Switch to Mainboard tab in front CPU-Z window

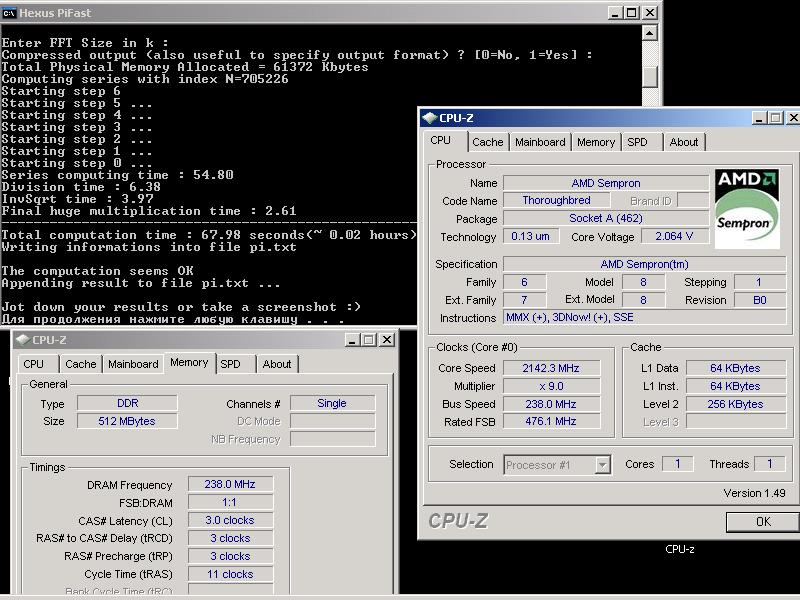[x=540, y=142]
